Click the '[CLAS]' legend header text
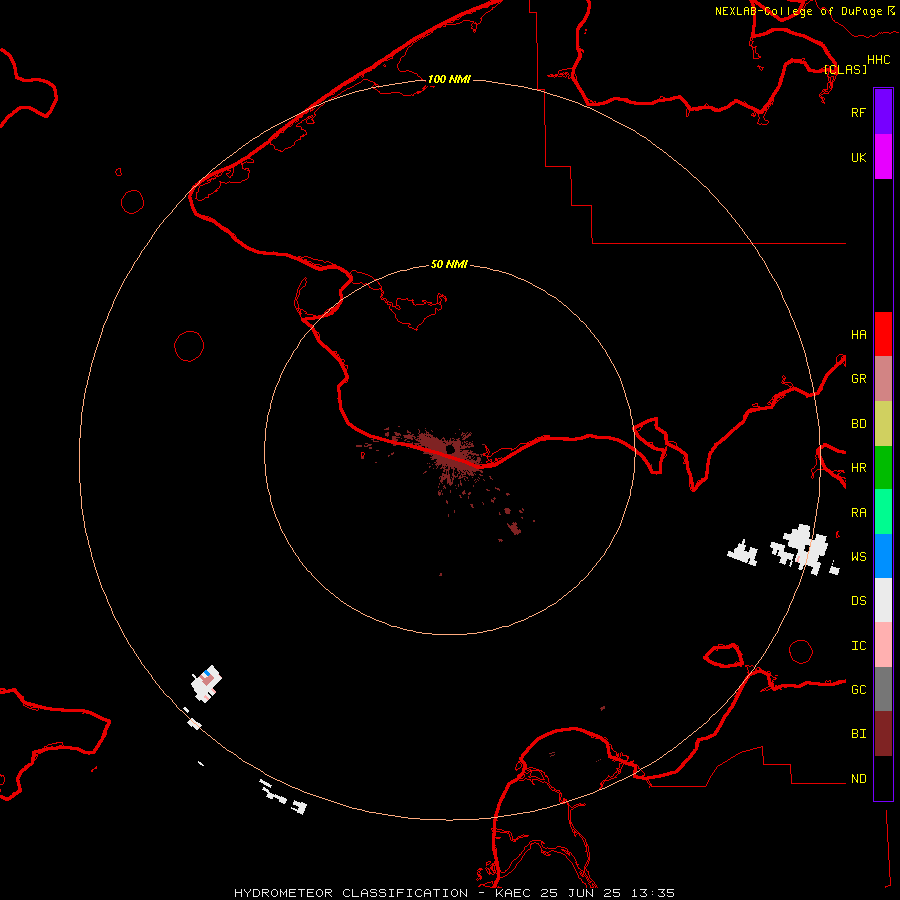Image resolution: width=900 pixels, height=900 pixels. coord(845,69)
